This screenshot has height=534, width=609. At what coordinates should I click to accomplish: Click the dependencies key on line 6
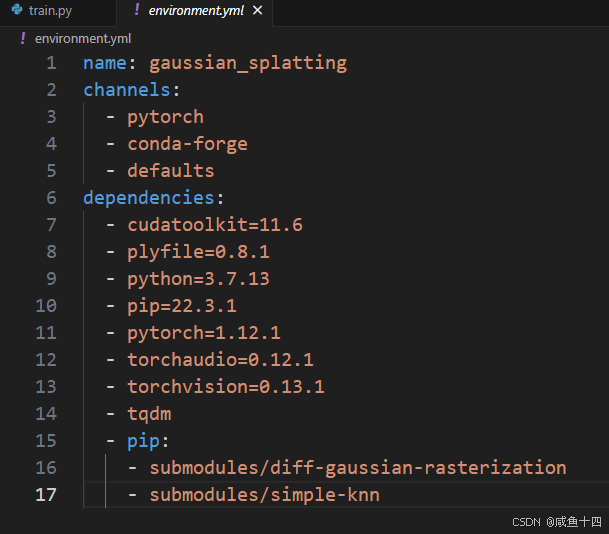[148, 198]
